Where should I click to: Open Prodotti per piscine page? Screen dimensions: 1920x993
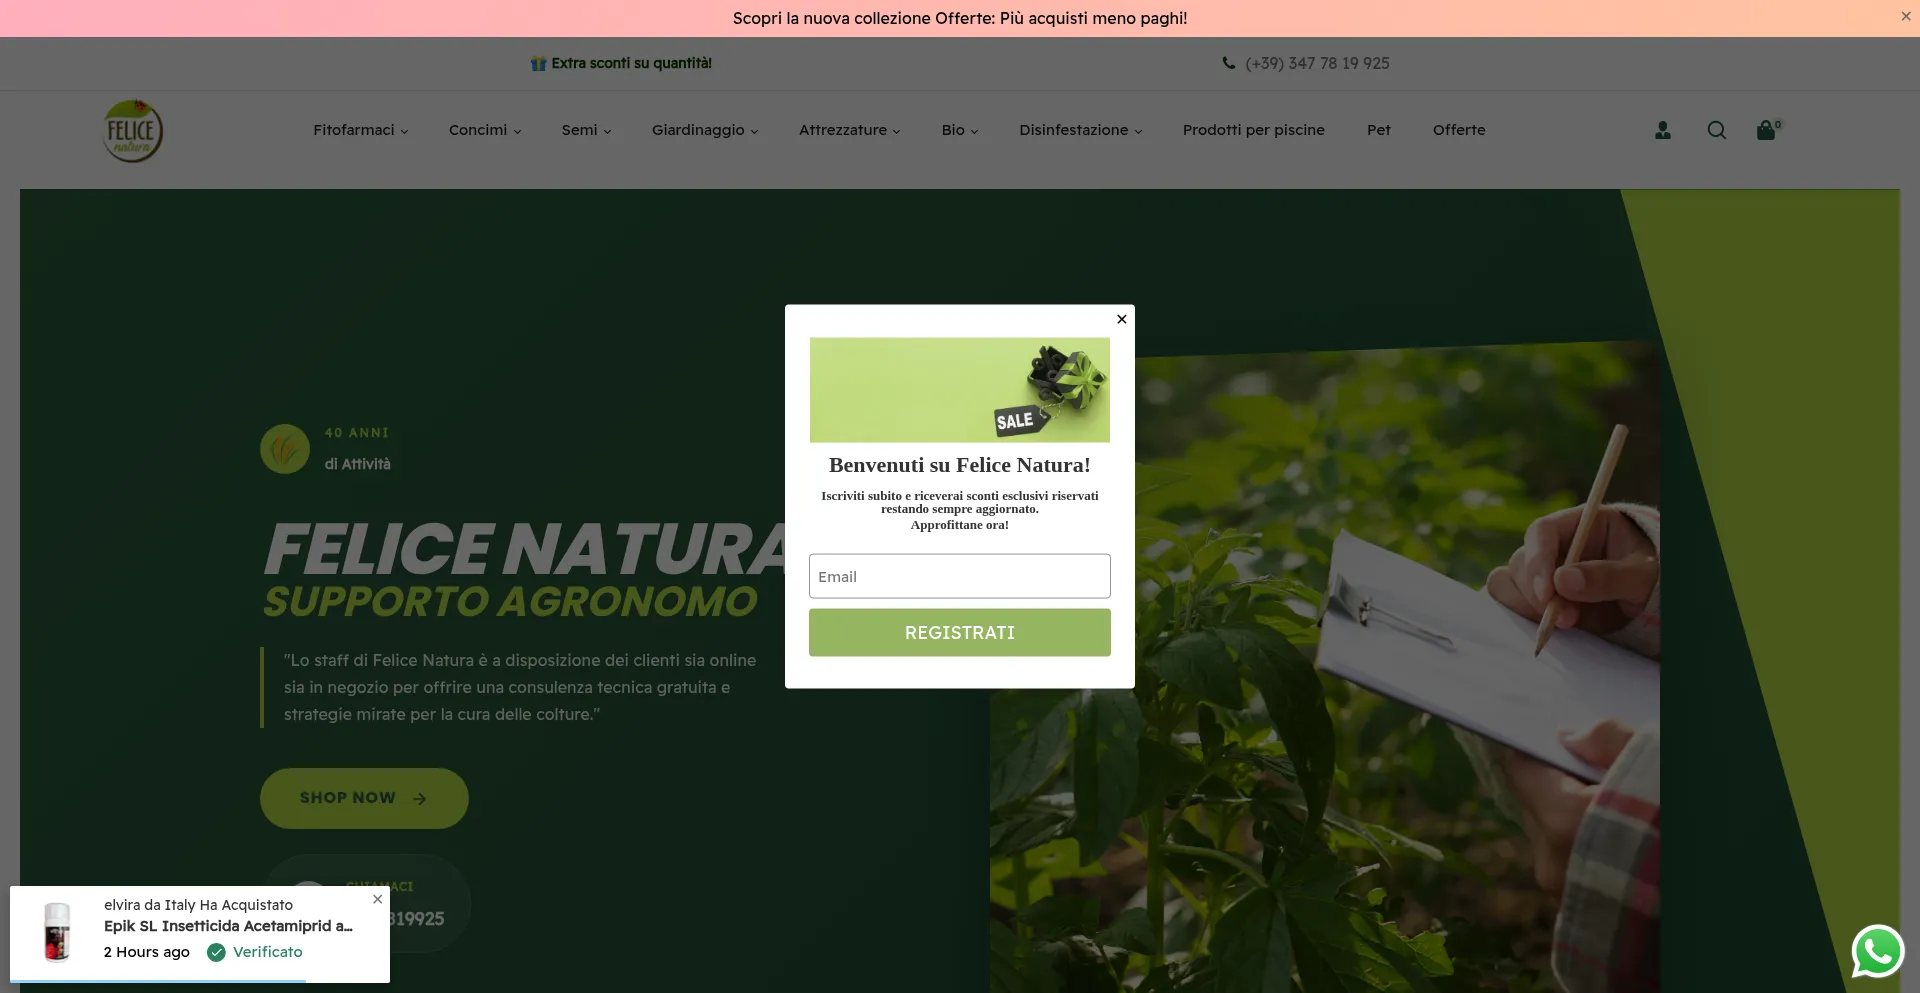(1254, 130)
